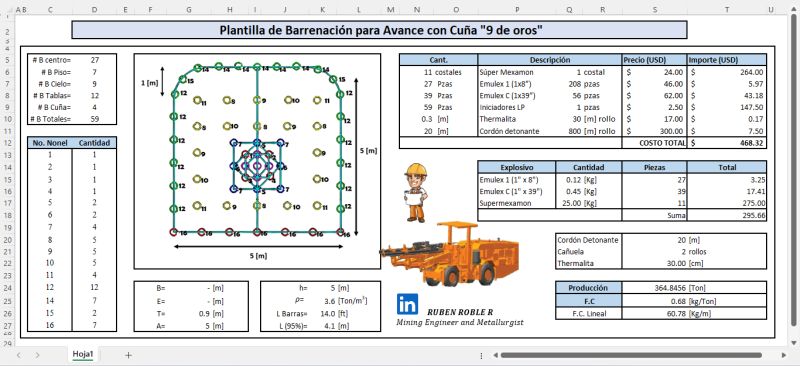
Task: Click the horizontal scrollbar left arrow
Action: [494, 355]
